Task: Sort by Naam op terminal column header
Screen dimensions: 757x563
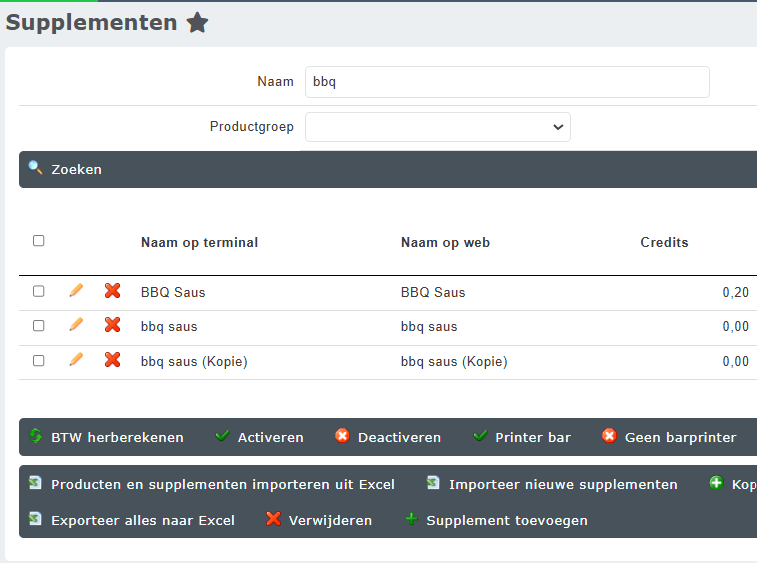Action: [199, 242]
